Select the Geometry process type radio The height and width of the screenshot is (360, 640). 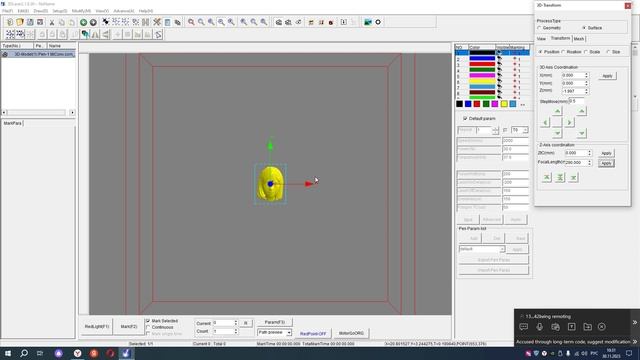(x=539, y=28)
